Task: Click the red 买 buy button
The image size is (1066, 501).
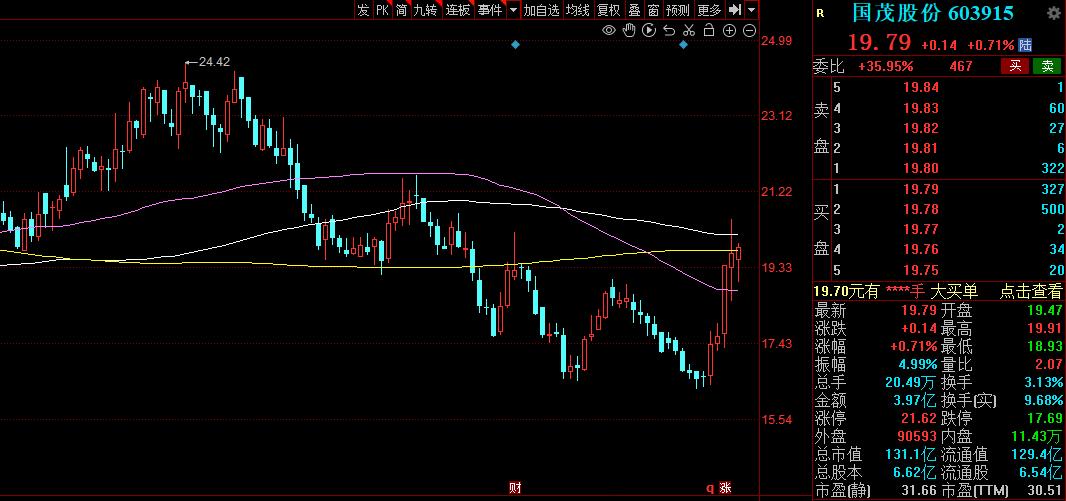Action: pos(1015,67)
